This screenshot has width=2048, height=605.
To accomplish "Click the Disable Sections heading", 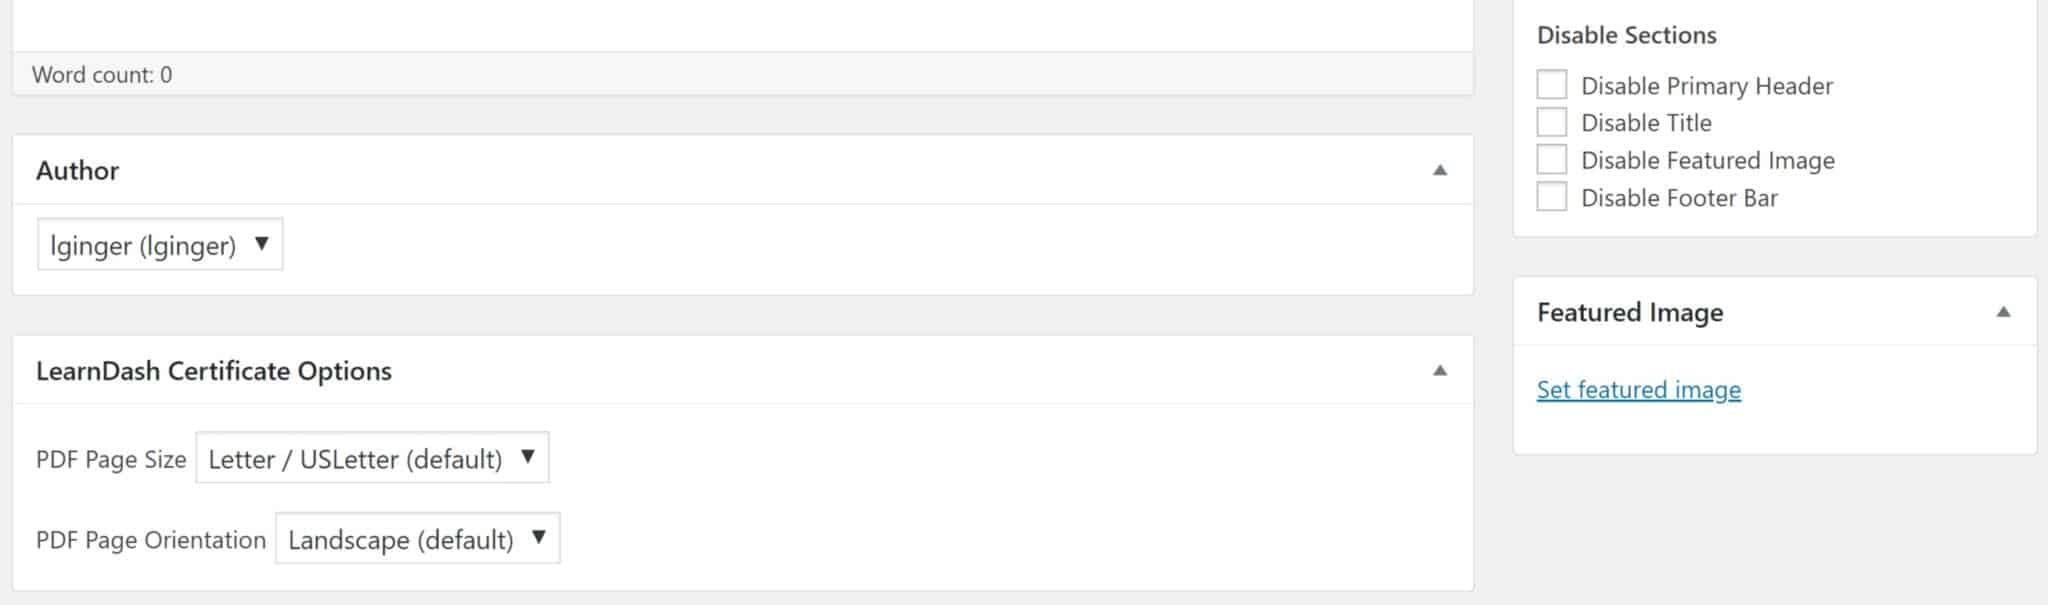I will tap(1626, 36).
